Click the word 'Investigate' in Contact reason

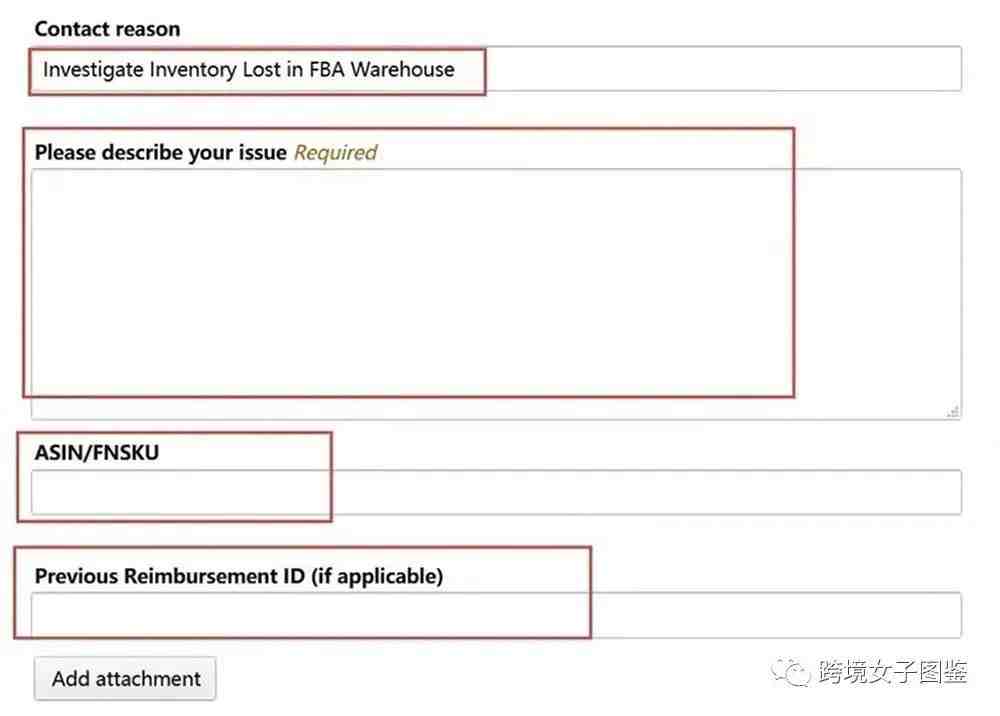tap(93, 69)
